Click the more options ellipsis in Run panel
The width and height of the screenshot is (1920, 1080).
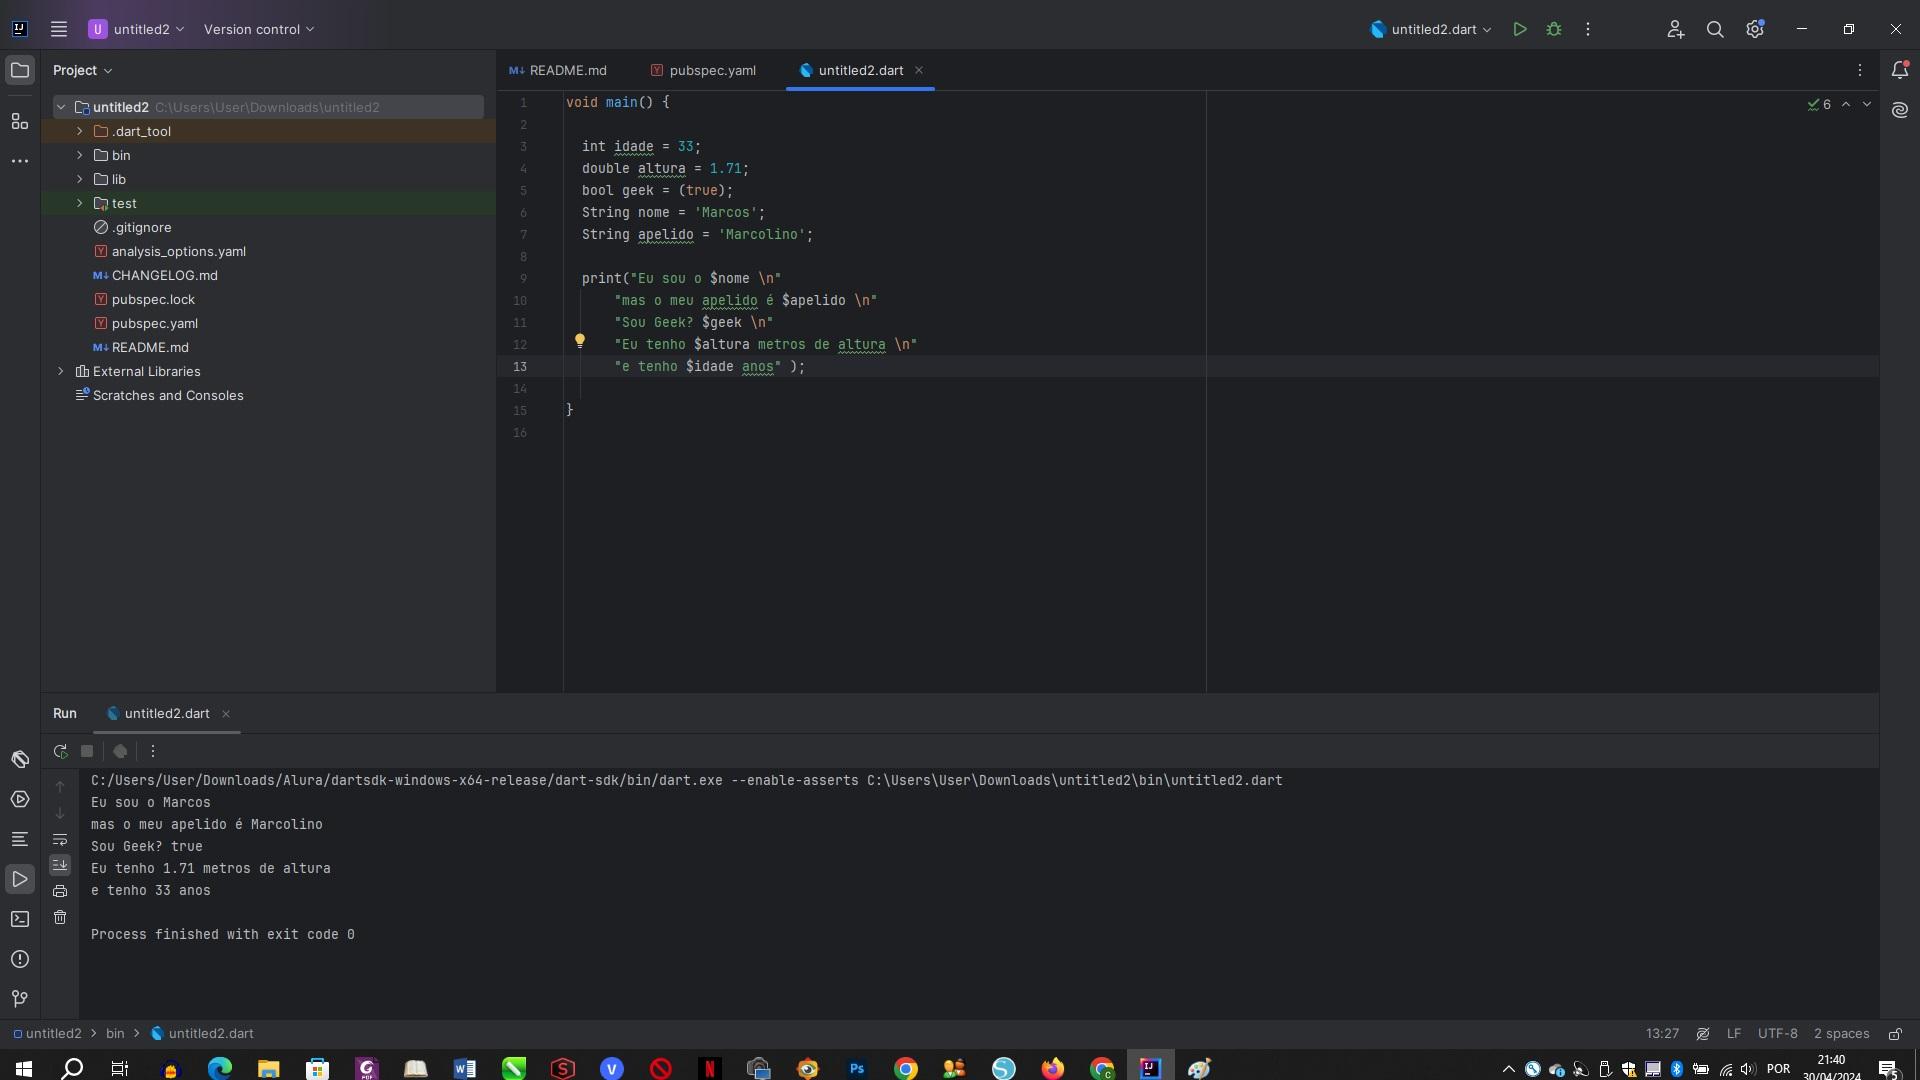pyautogui.click(x=152, y=750)
